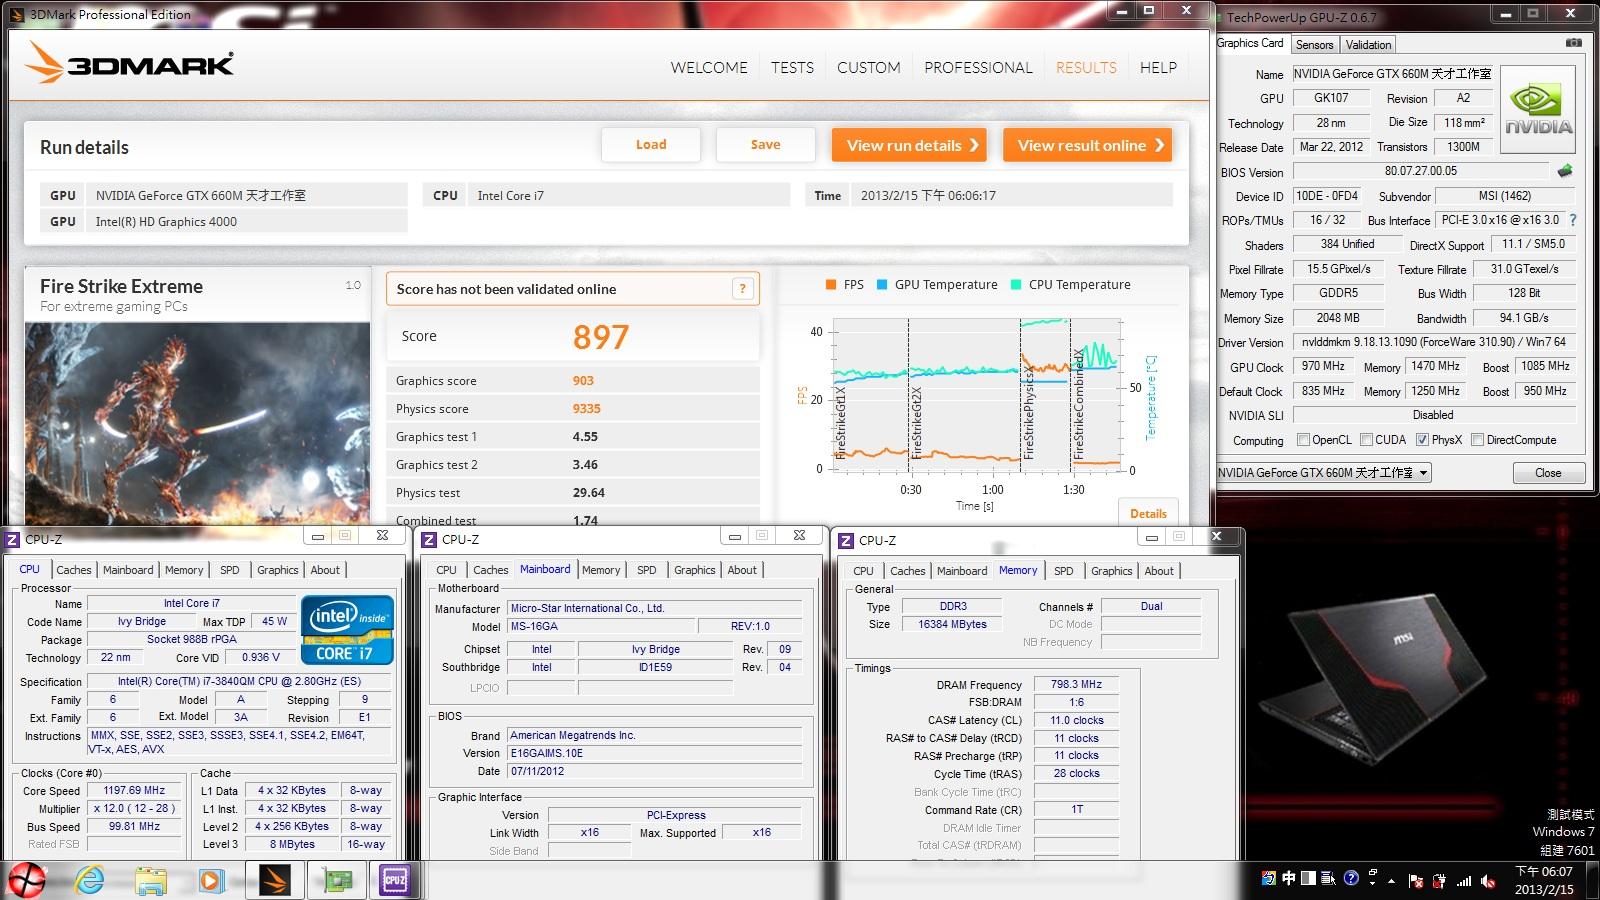This screenshot has width=1600, height=900.
Task: Click the Graphics score value 903
Action: [x=583, y=381]
